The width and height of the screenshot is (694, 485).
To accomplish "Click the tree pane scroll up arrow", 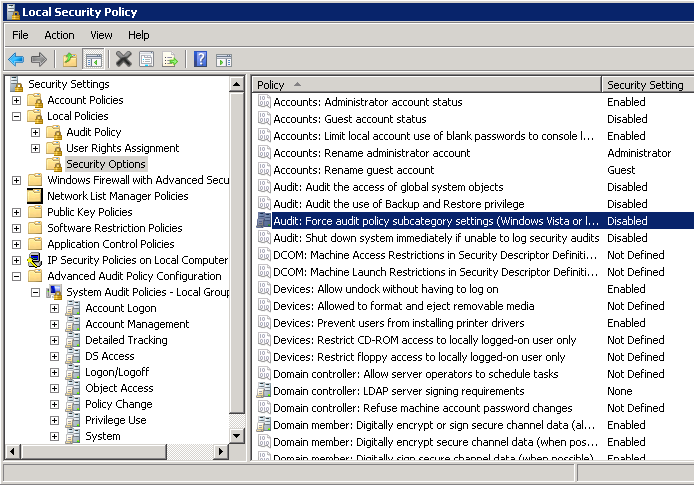I will [237, 84].
